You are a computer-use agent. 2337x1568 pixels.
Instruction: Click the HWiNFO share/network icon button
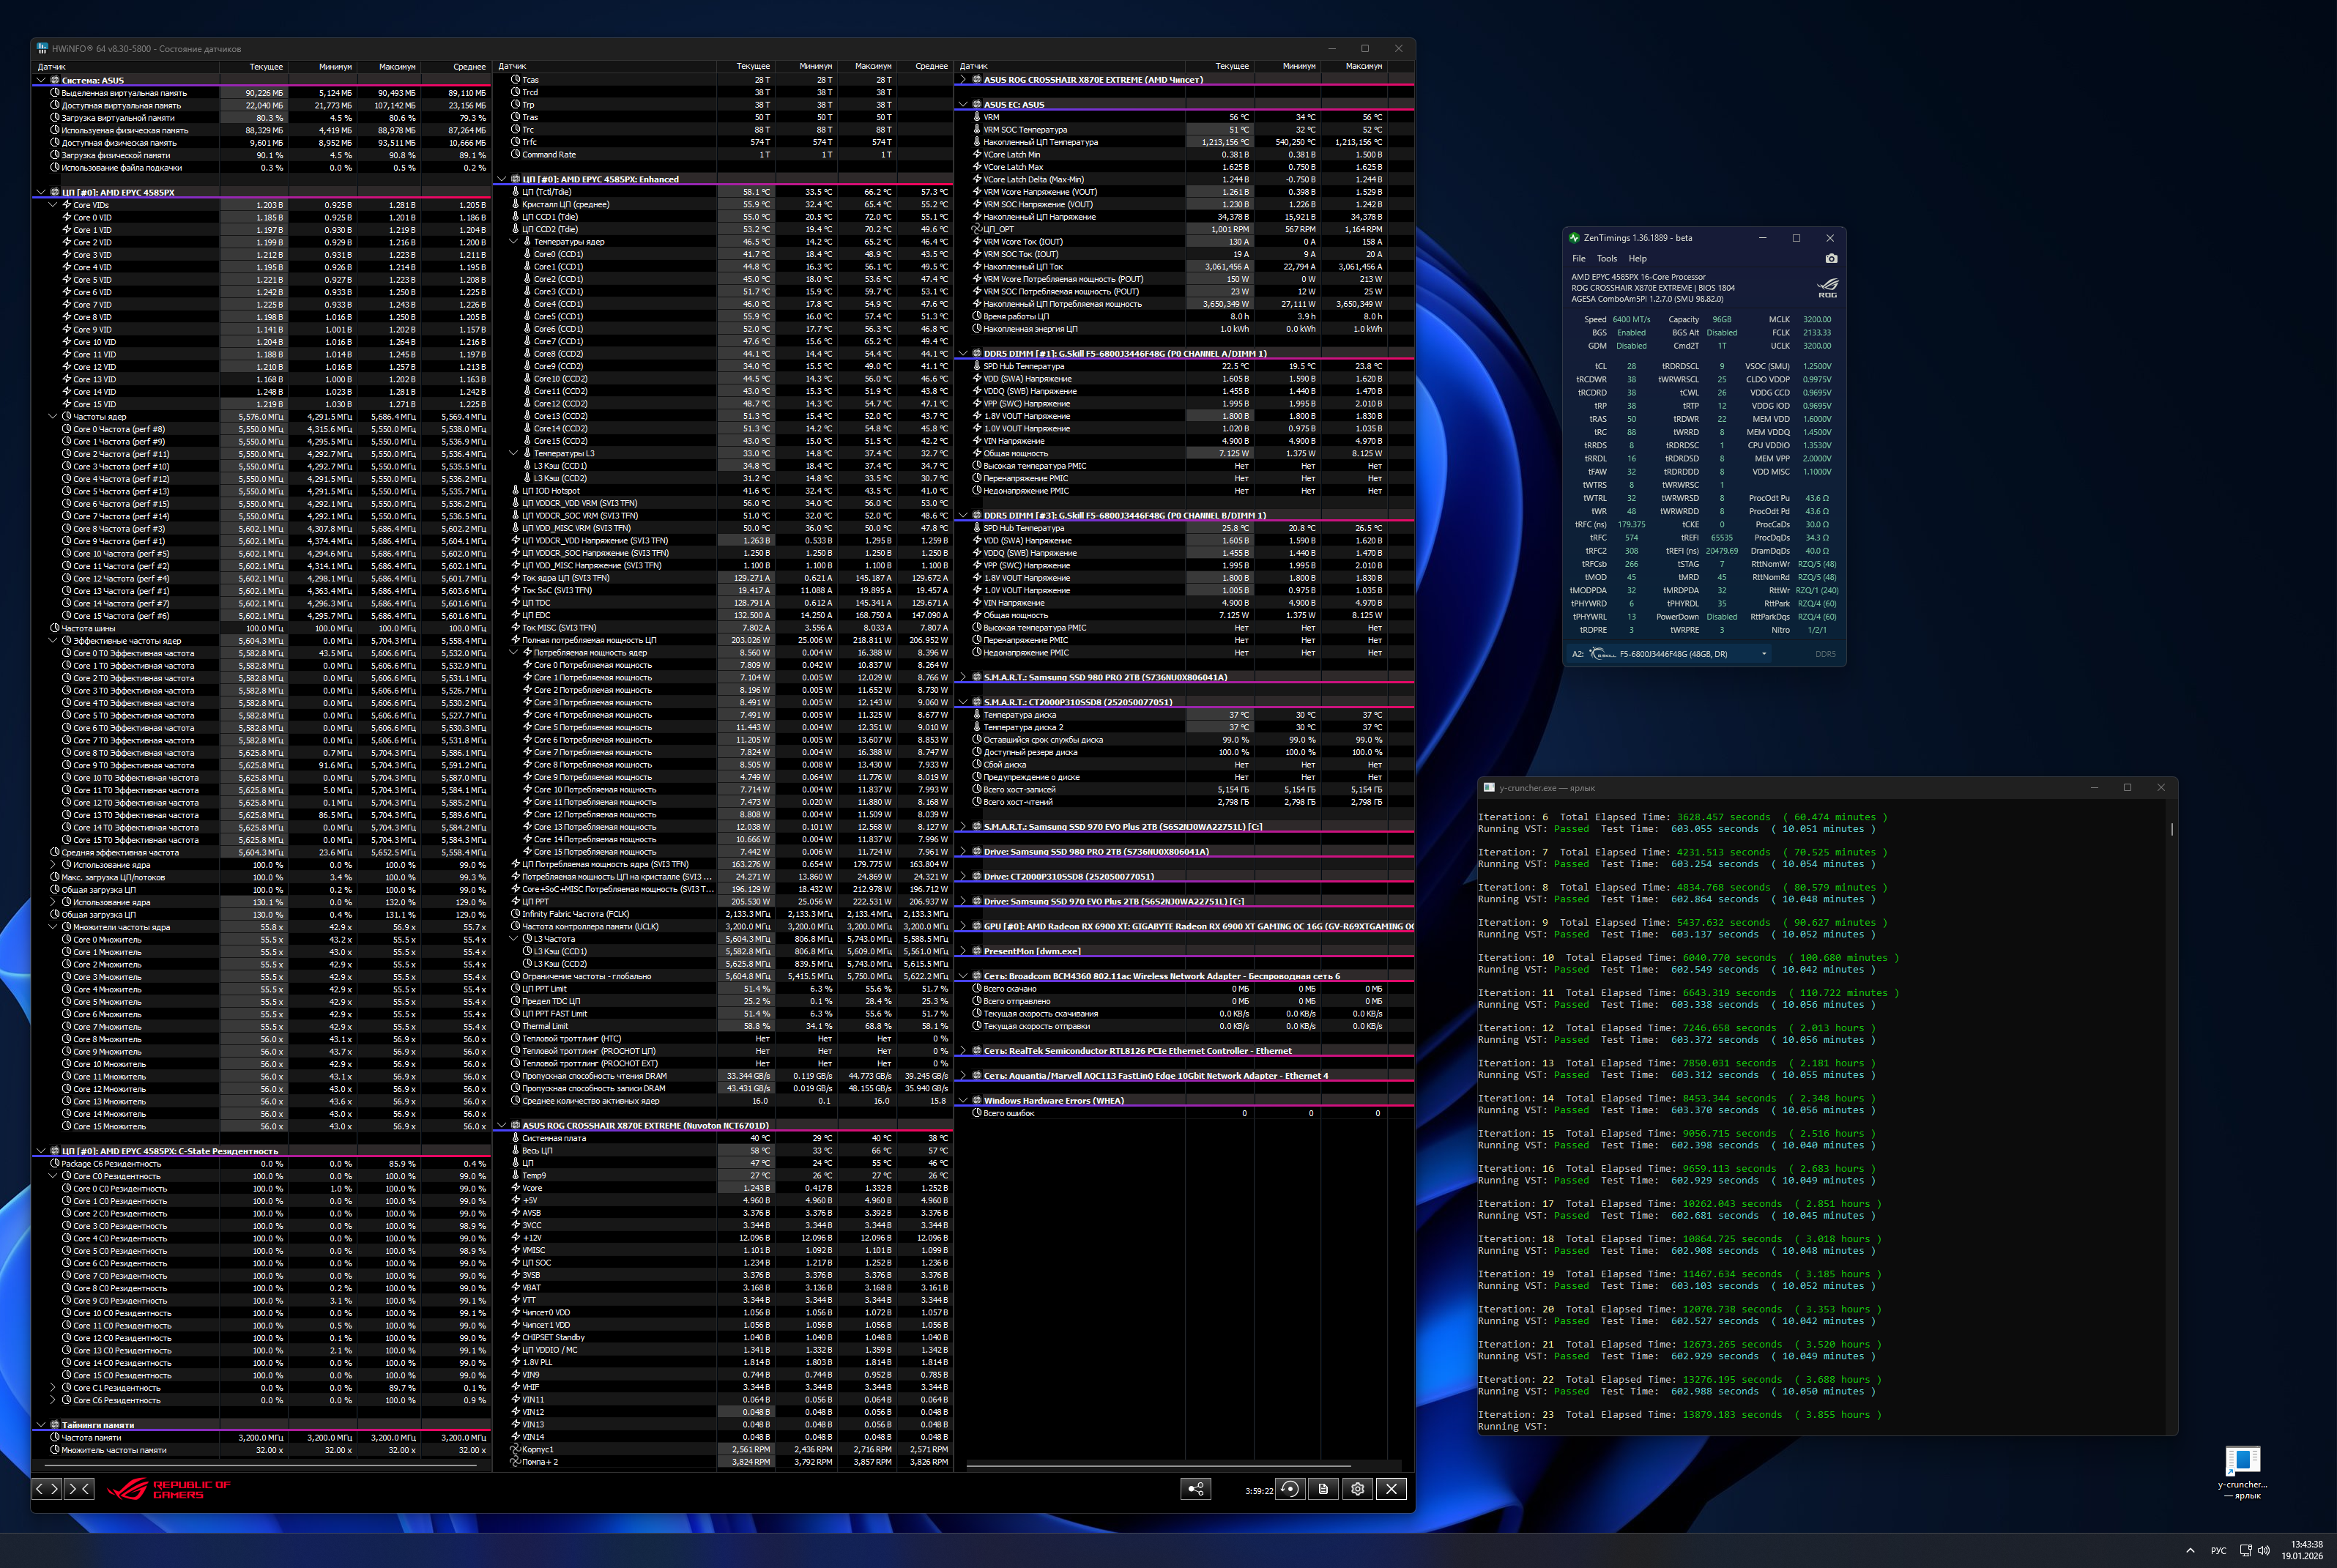[1195, 1489]
